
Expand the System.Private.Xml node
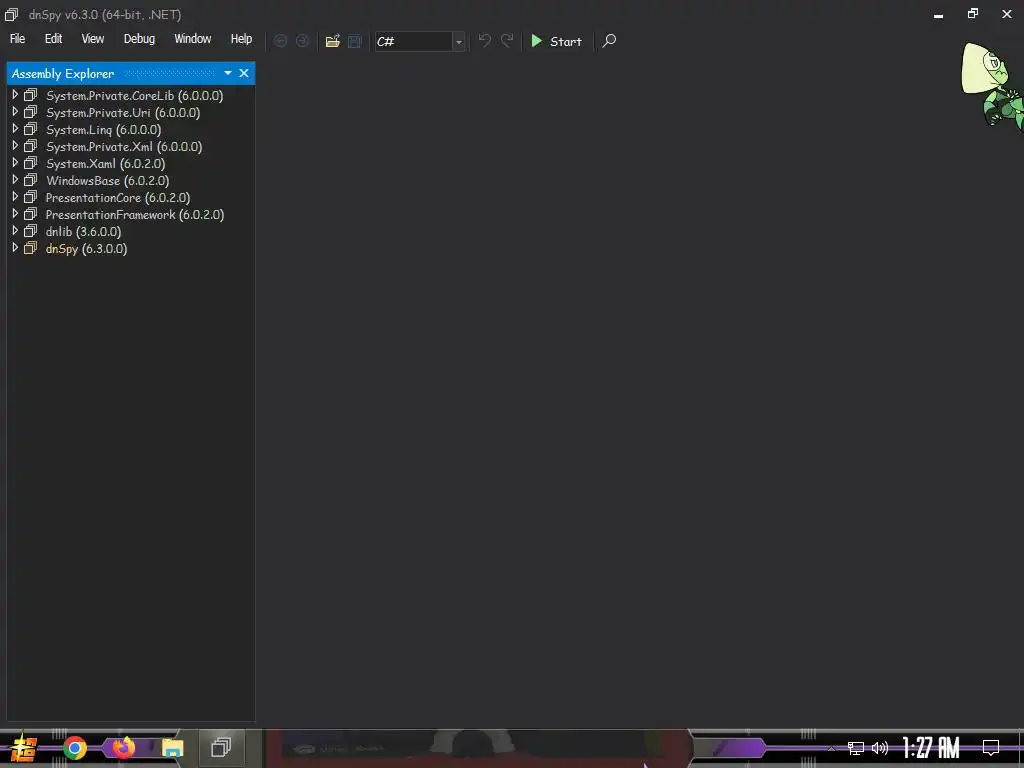tap(15, 146)
